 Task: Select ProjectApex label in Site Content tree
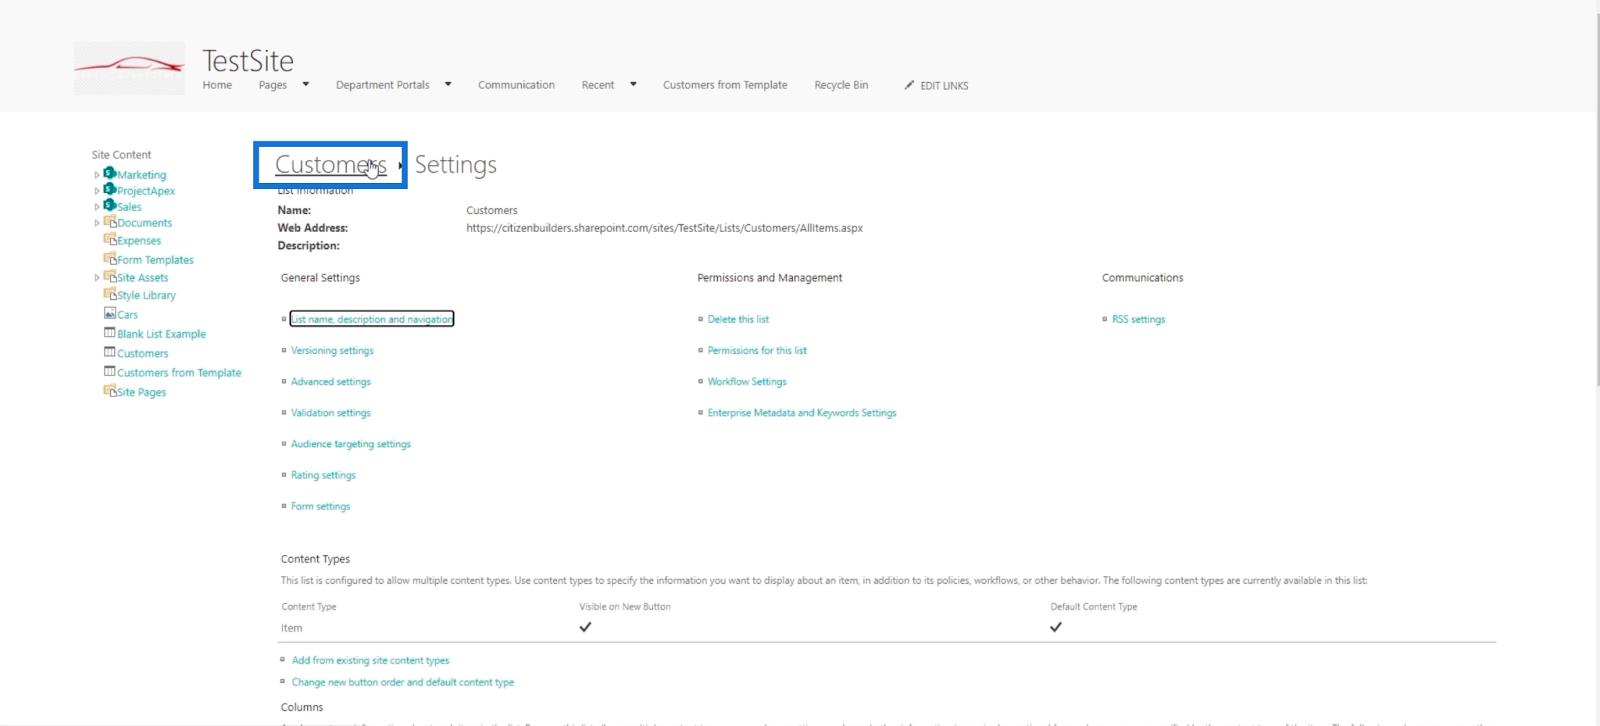(146, 191)
